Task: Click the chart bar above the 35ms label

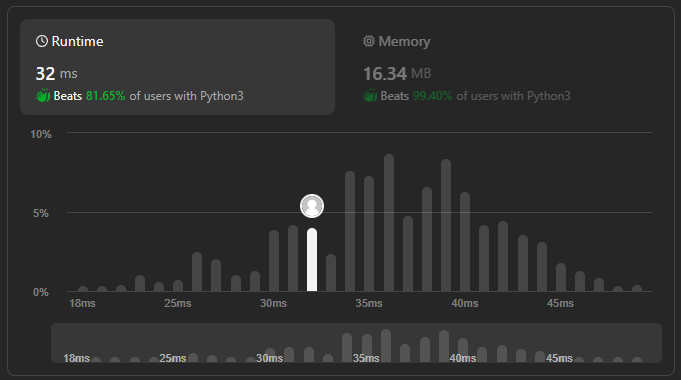Action: click(x=369, y=234)
